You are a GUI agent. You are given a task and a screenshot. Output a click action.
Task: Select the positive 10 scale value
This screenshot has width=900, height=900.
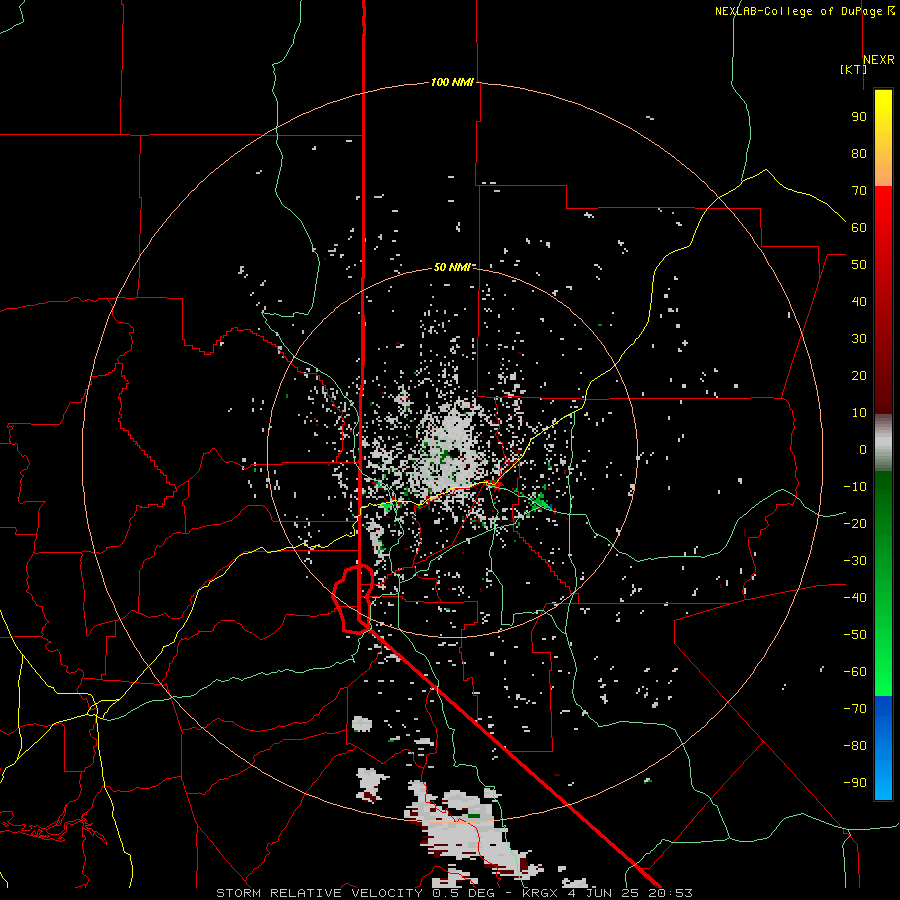859,413
